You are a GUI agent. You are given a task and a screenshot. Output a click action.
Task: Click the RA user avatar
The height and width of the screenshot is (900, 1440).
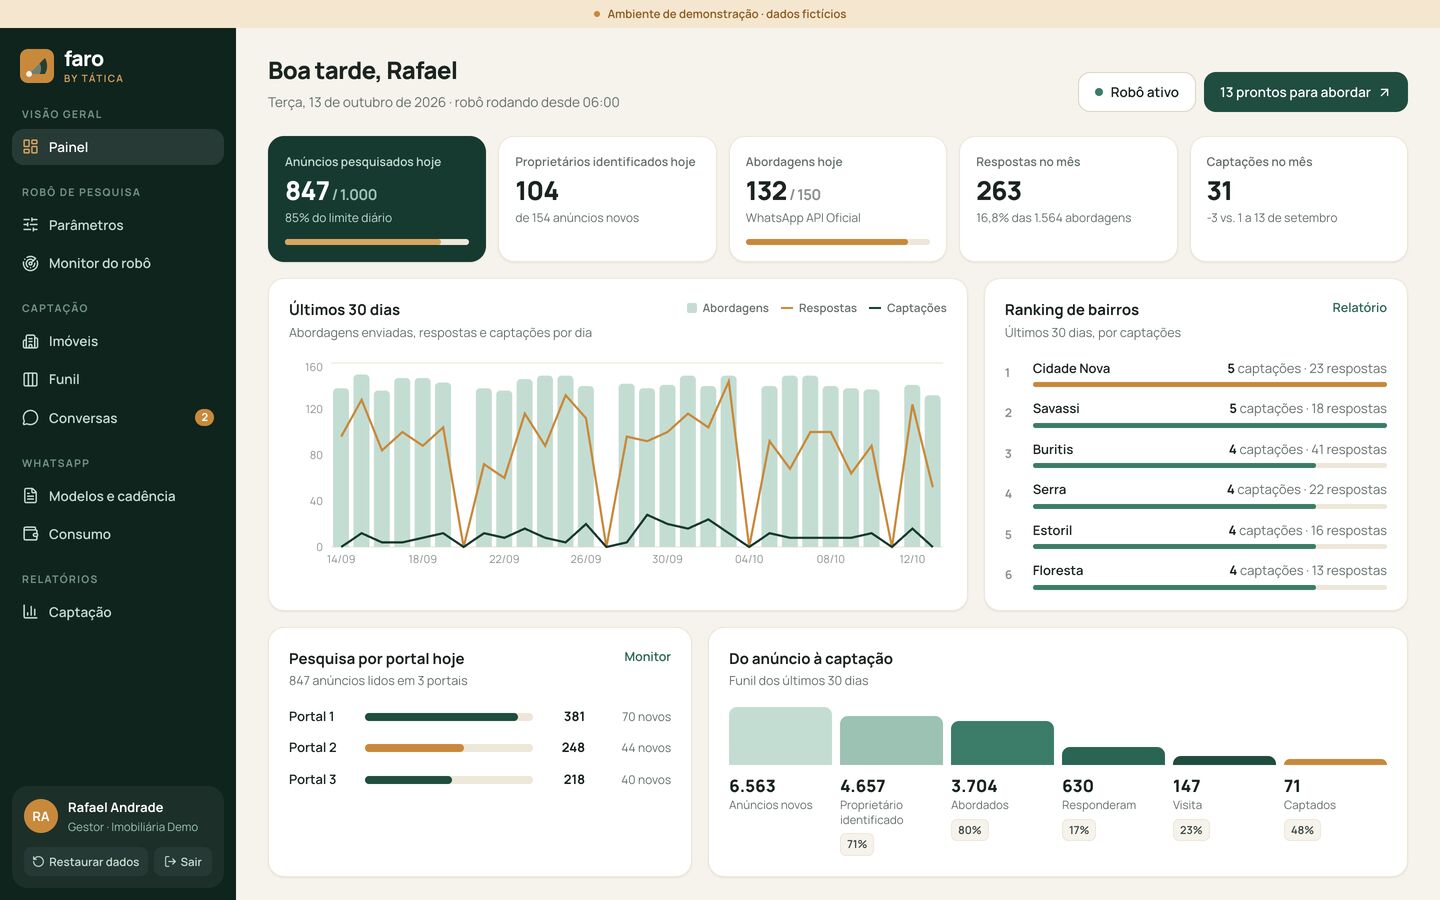pyautogui.click(x=41, y=816)
